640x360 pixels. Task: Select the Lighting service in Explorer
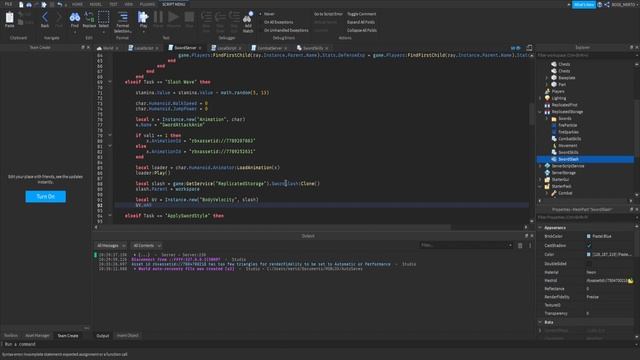point(559,98)
